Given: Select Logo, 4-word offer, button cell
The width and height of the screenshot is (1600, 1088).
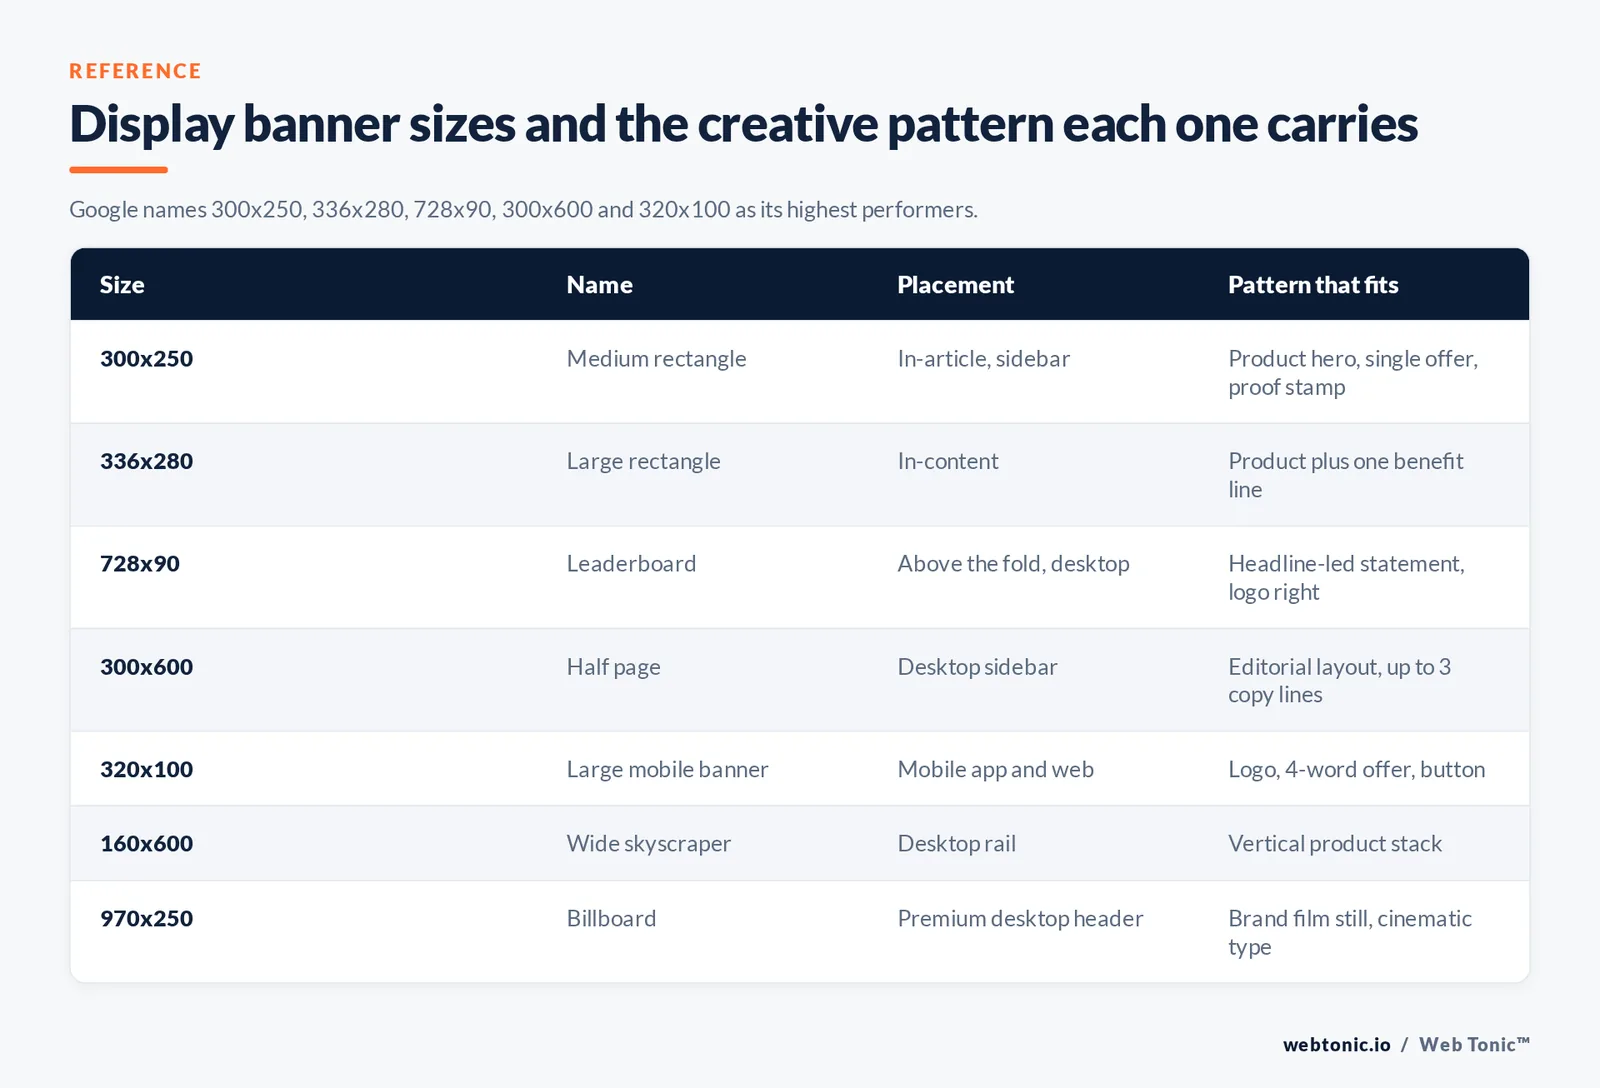Looking at the screenshot, I should 1356,769.
